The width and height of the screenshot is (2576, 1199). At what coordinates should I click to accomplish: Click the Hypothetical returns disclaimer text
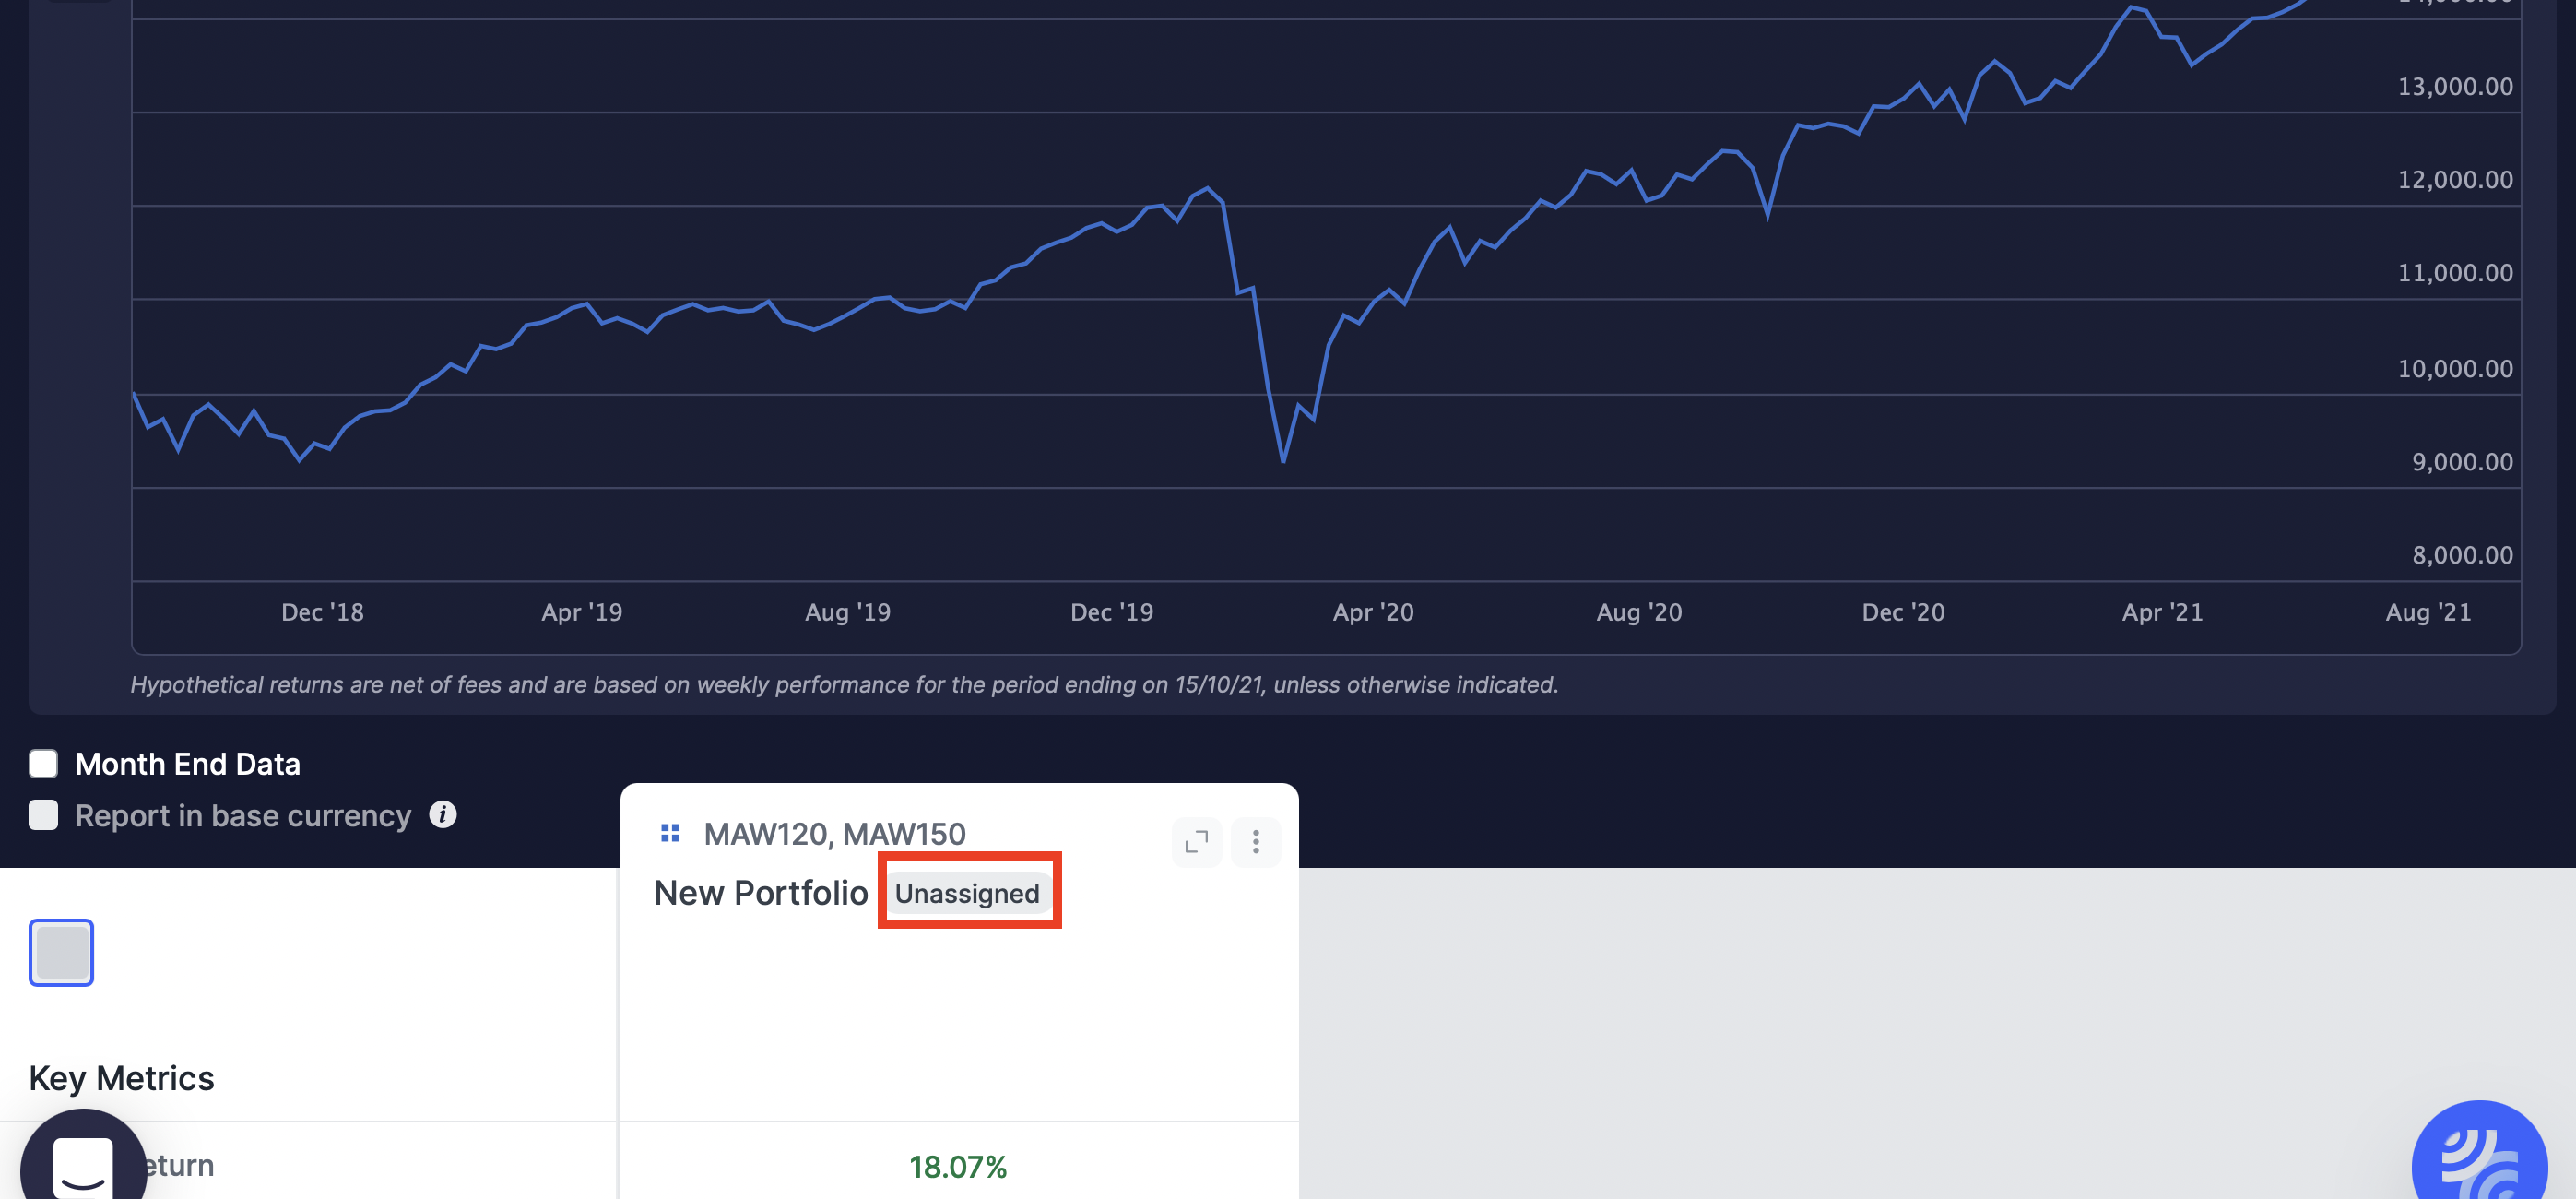click(844, 684)
